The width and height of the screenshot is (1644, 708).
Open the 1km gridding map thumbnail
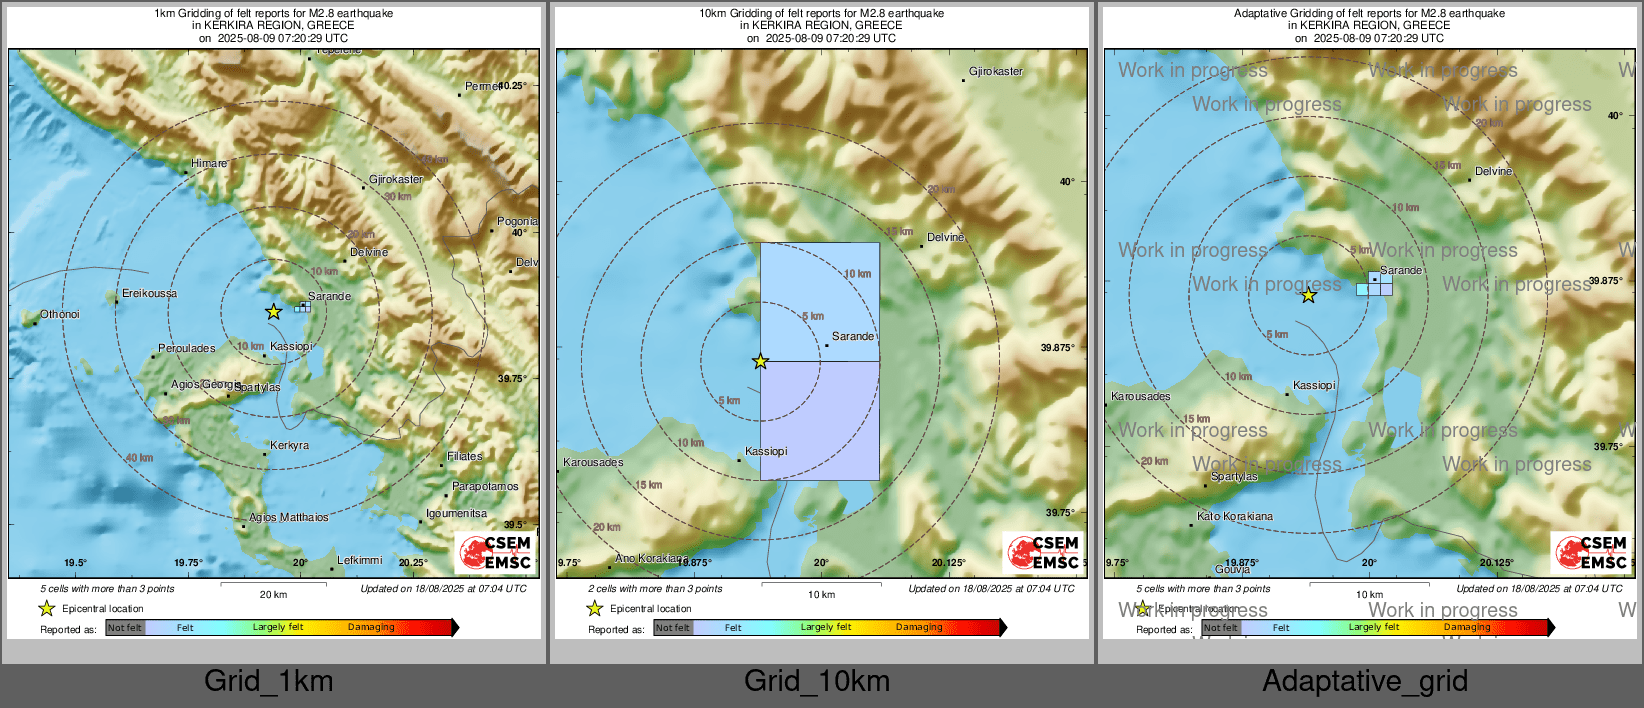(274, 322)
